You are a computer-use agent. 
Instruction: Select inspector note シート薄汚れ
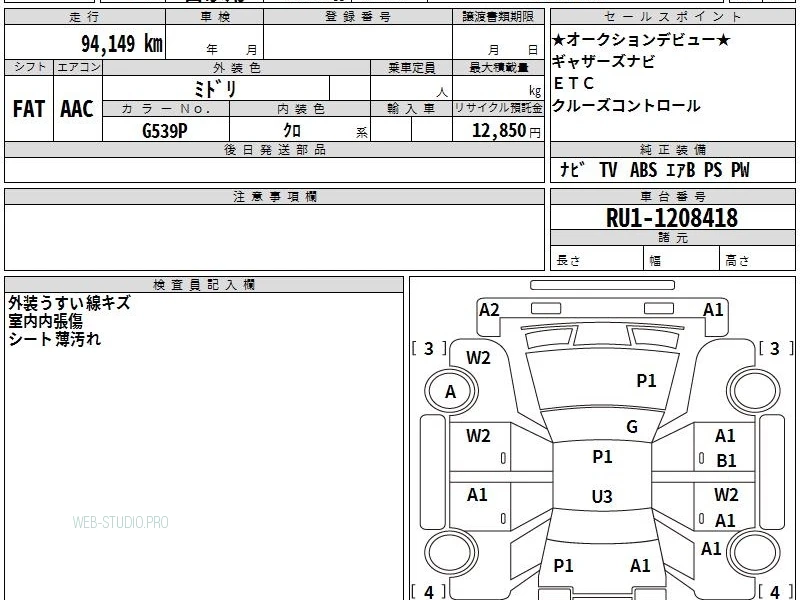(x=55, y=339)
